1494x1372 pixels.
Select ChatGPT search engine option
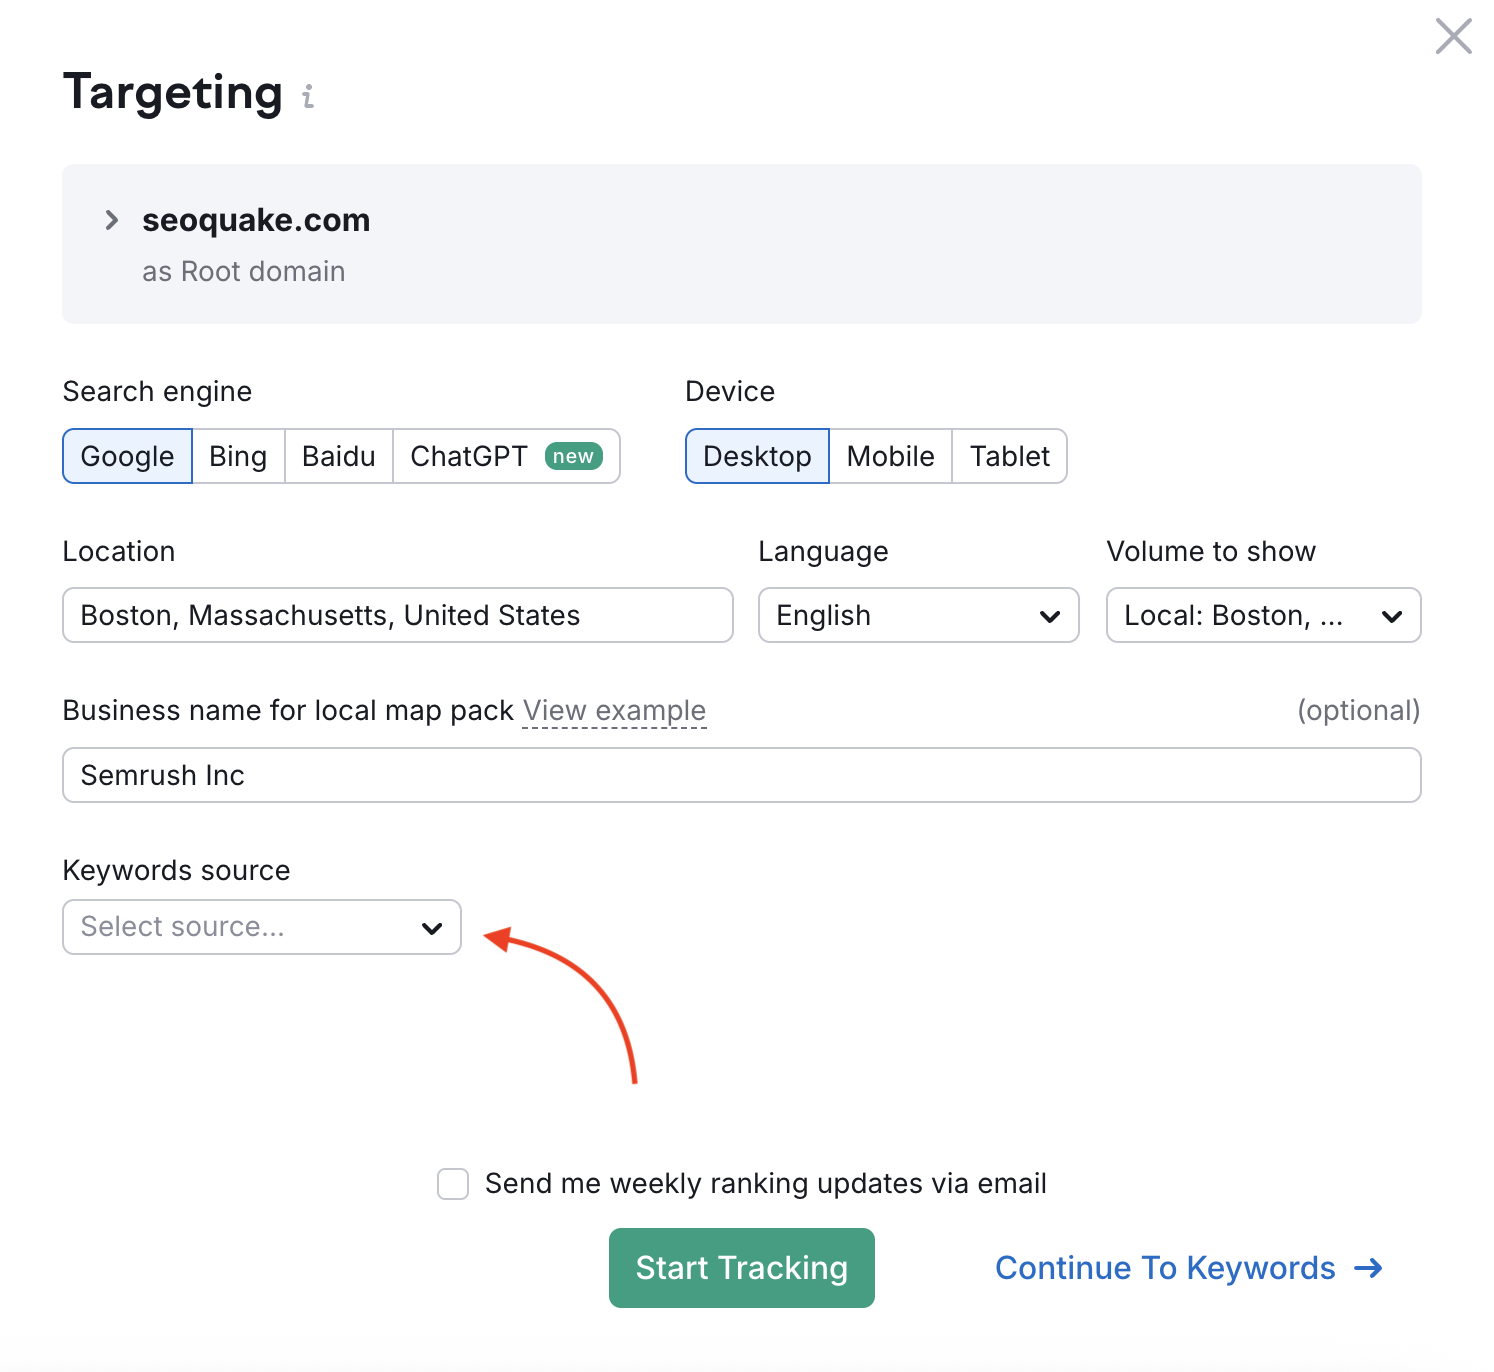(x=506, y=456)
